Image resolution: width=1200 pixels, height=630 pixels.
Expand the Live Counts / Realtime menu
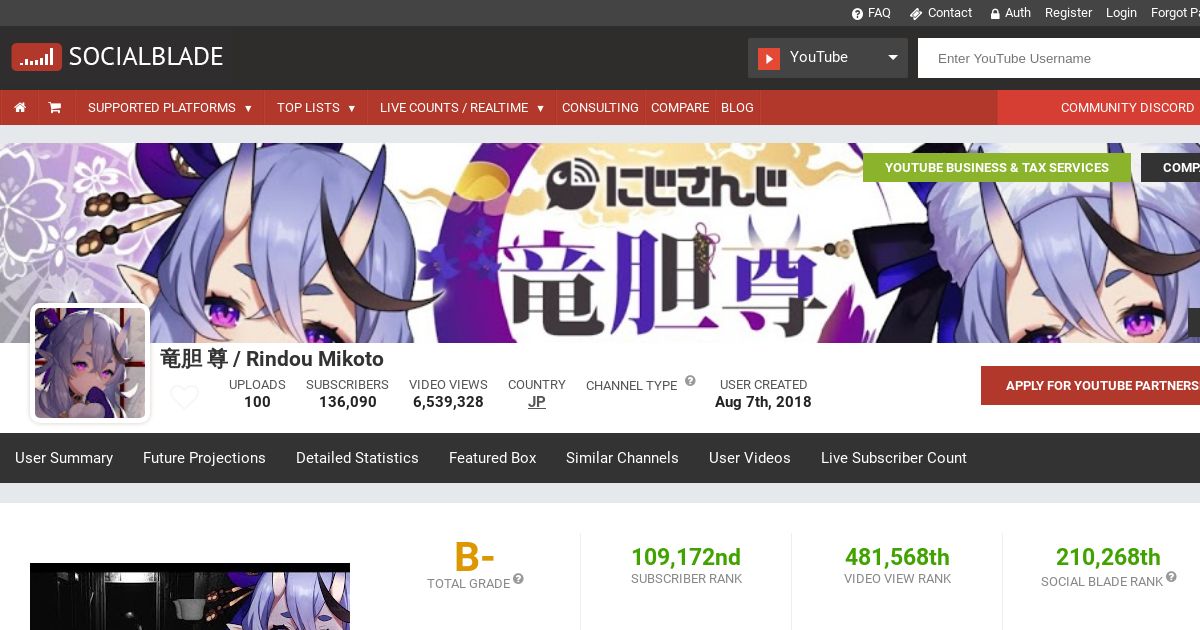coord(462,108)
